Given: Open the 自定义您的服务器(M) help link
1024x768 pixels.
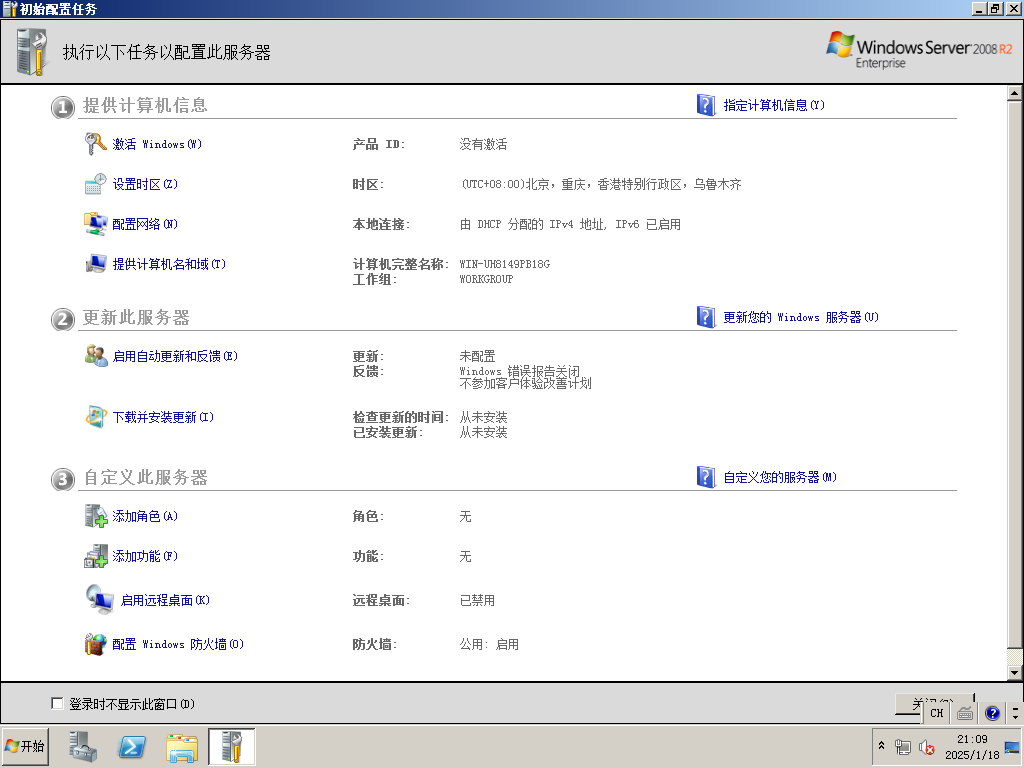Looking at the screenshot, I should [x=780, y=477].
